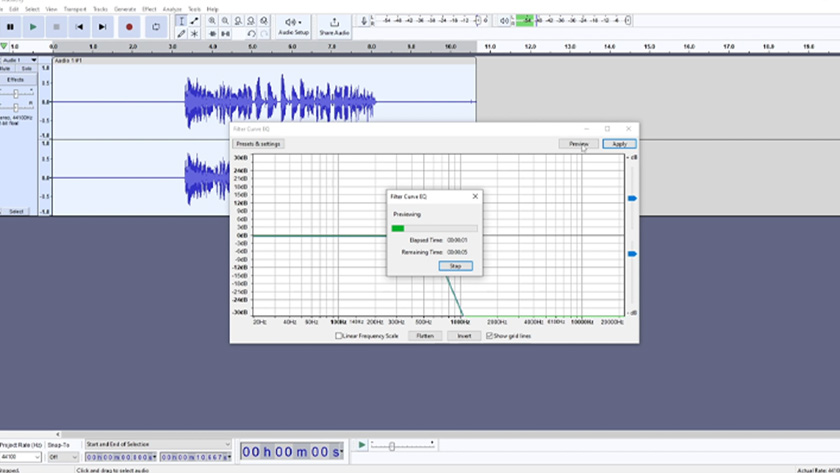This screenshot has height=473, width=840.
Task: Click the Share Audio icon
Action: click(334, 24)
